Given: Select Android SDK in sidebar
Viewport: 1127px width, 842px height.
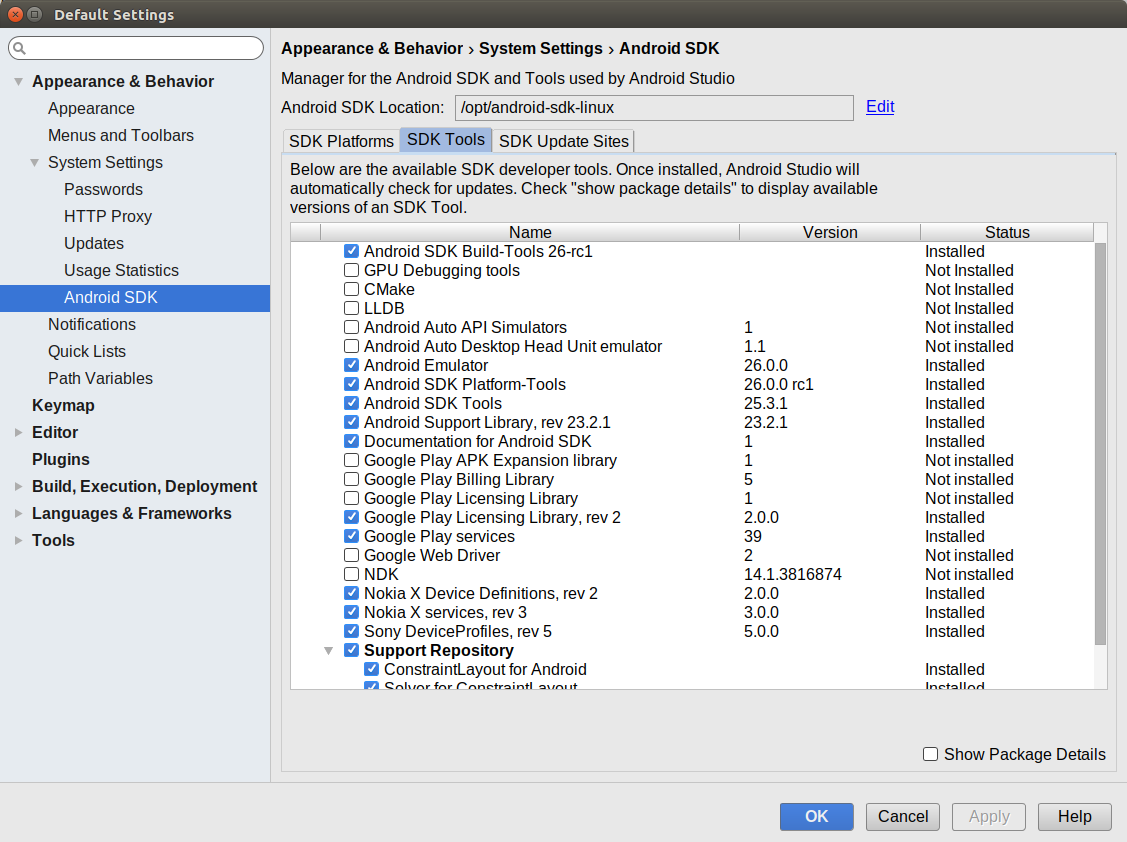Looking at the screenshot, I should point(135,298).
